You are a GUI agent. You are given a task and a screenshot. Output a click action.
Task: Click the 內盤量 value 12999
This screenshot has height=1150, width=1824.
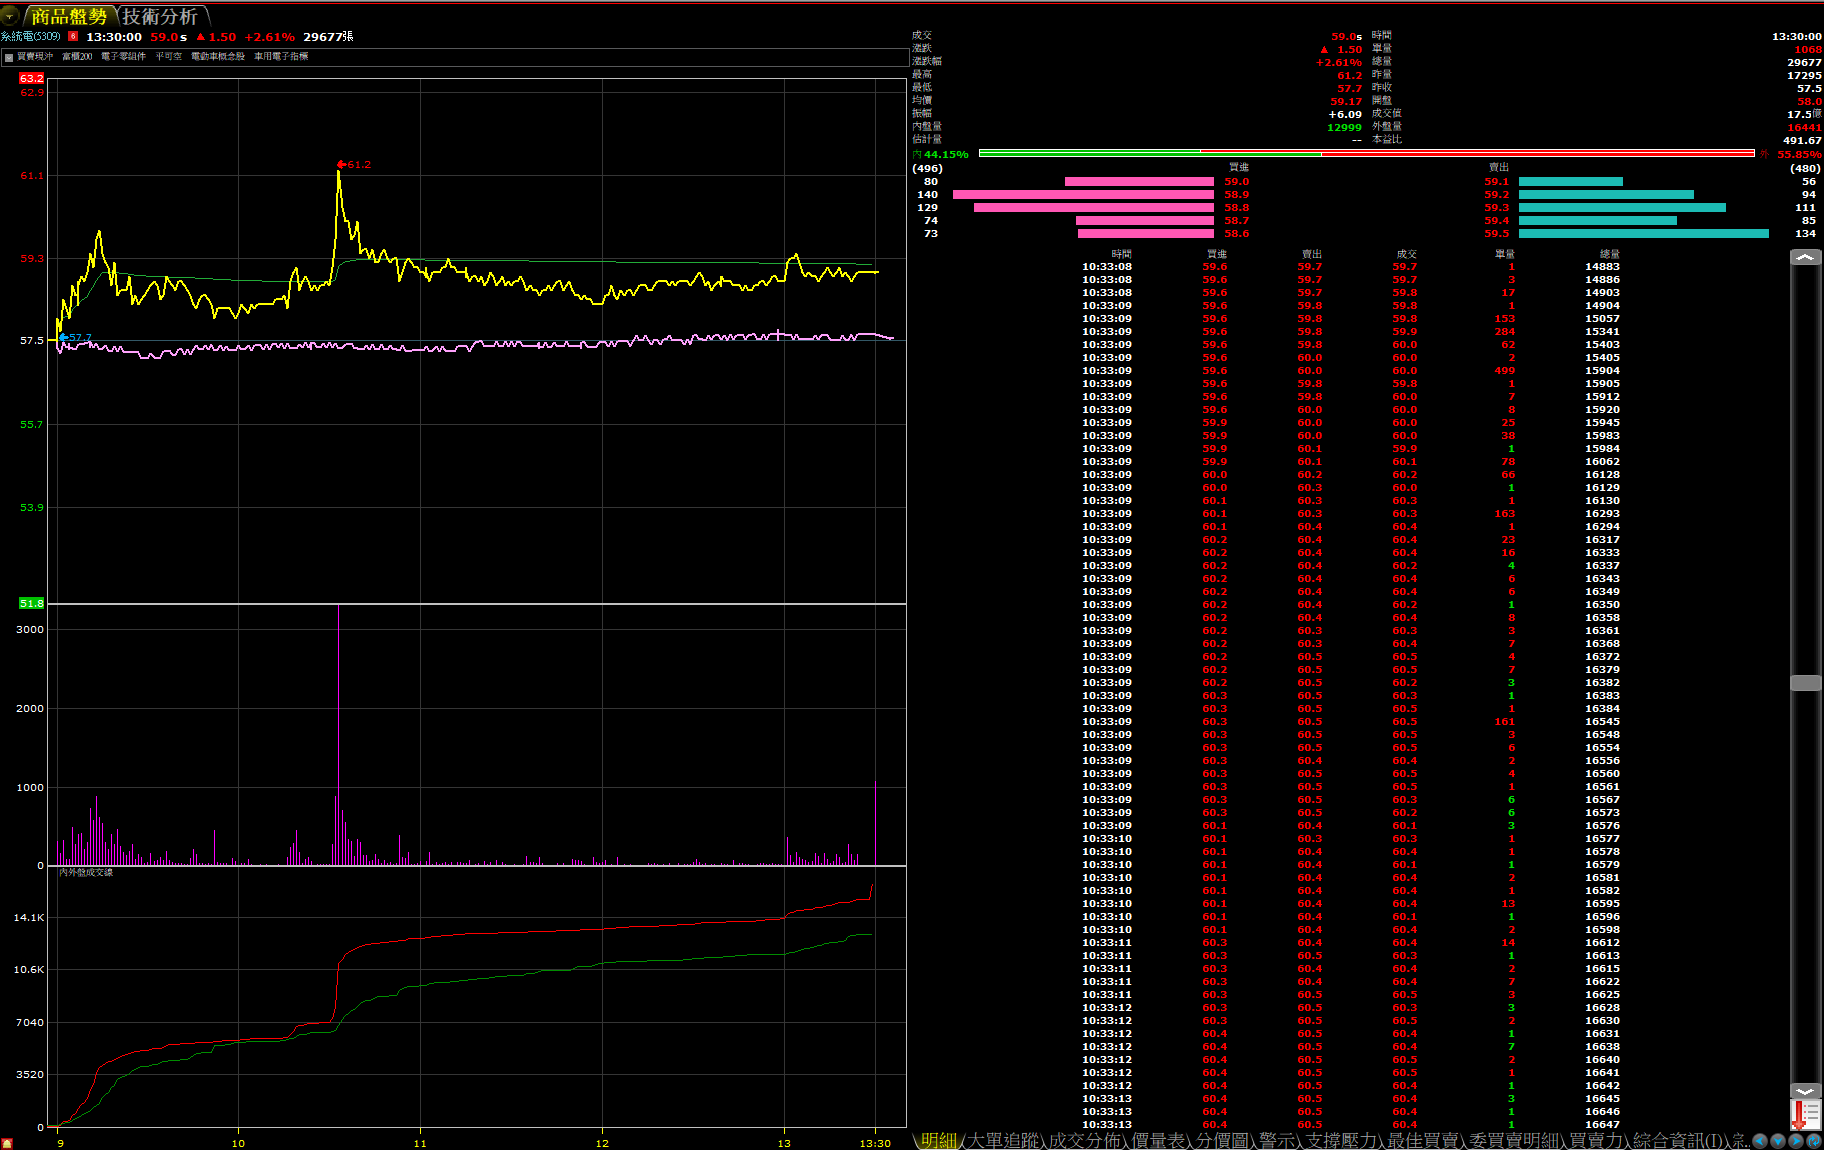point(1344,127)
